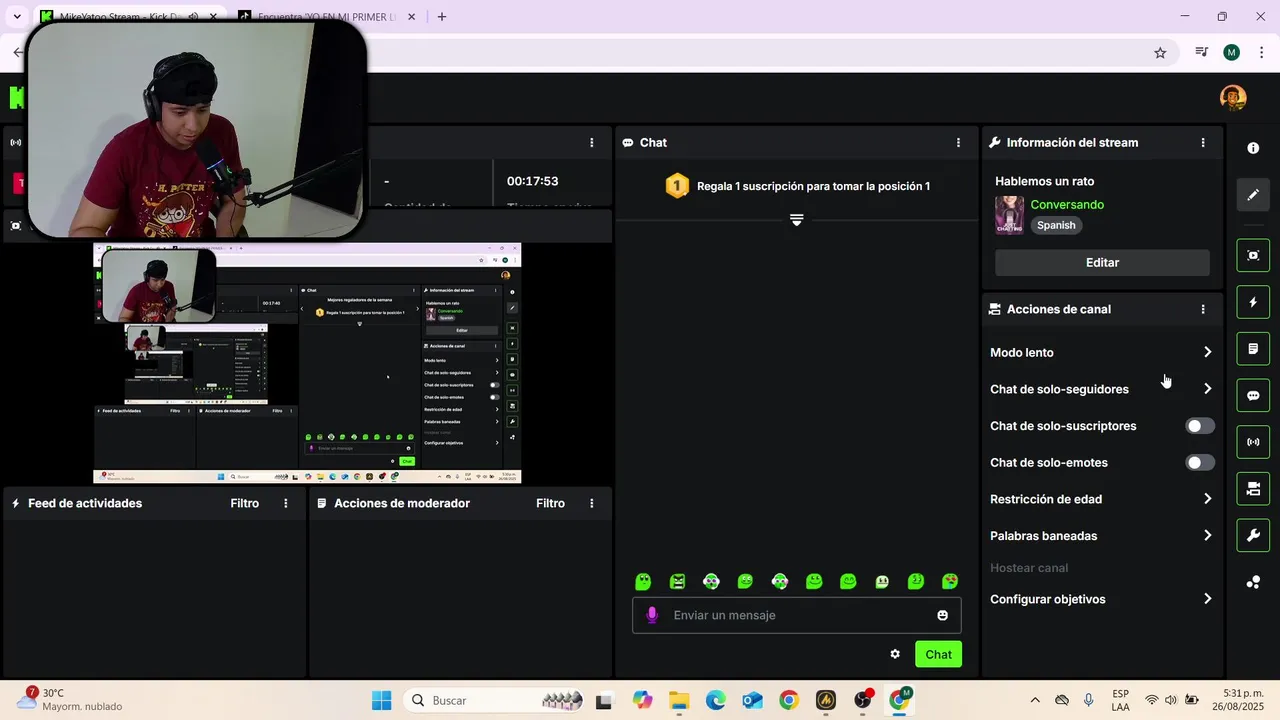Open a new browser tab
The height and width of the screenshot is (720, 1280).
tap(442, 17)
